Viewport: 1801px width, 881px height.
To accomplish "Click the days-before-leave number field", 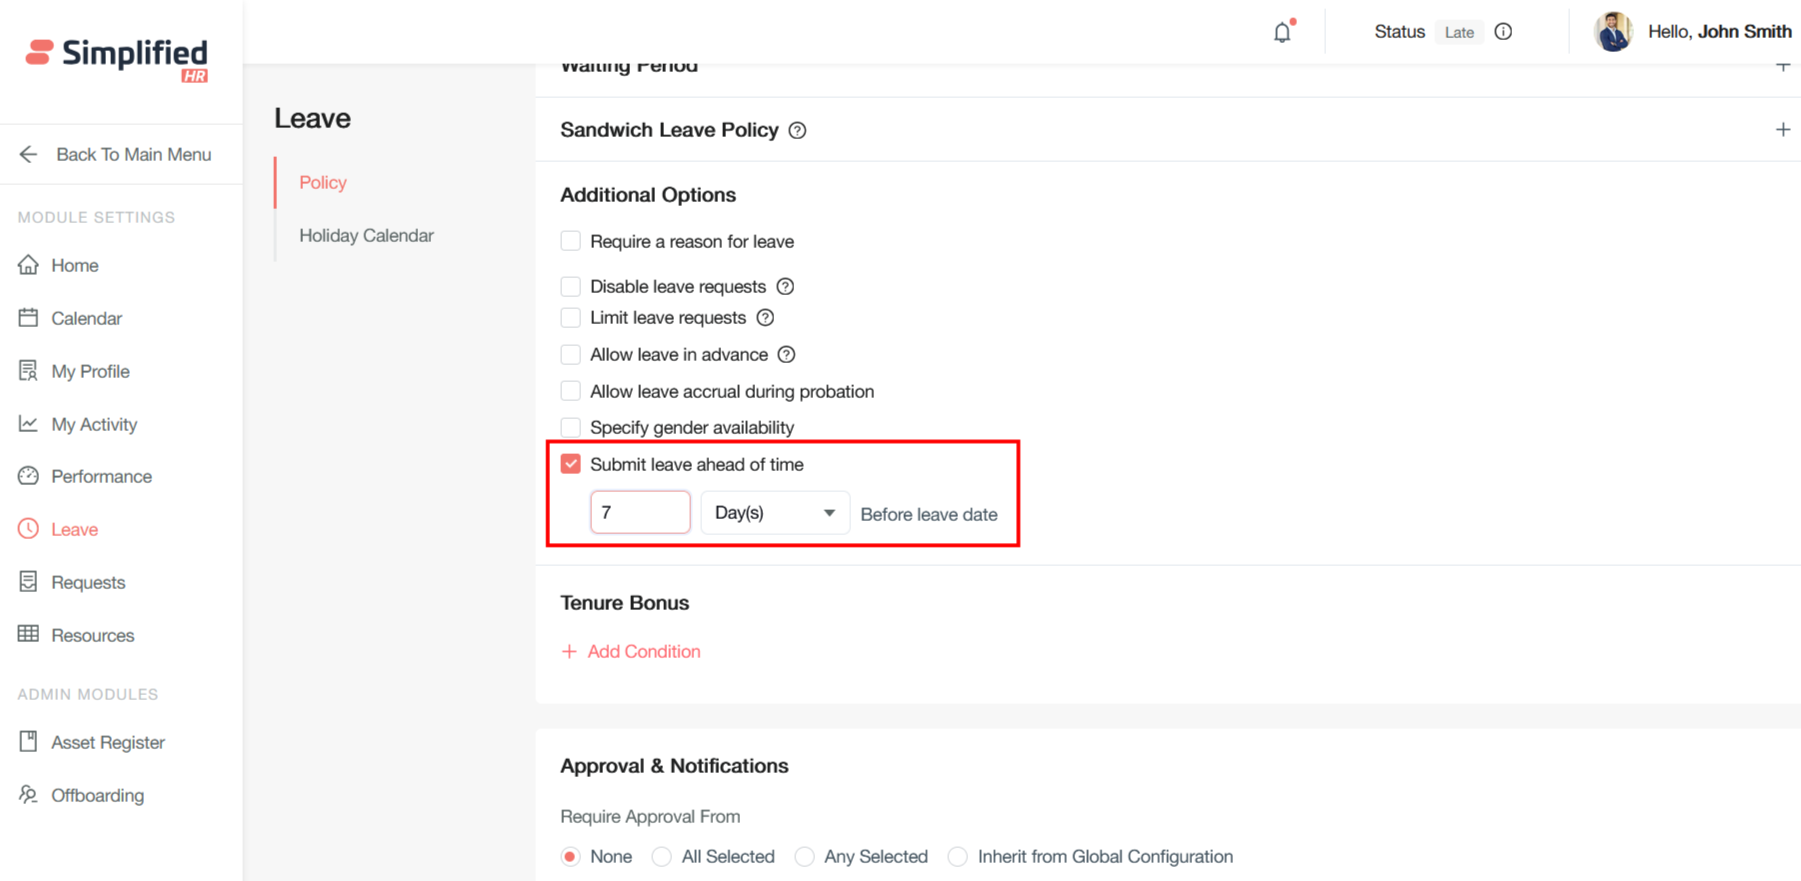I will click(640, 513).
